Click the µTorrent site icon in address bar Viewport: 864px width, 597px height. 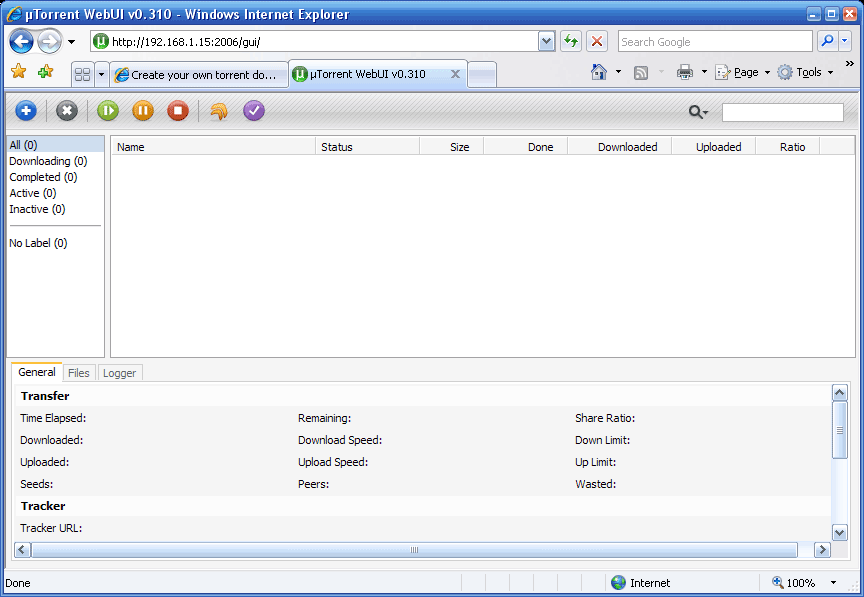101,41
